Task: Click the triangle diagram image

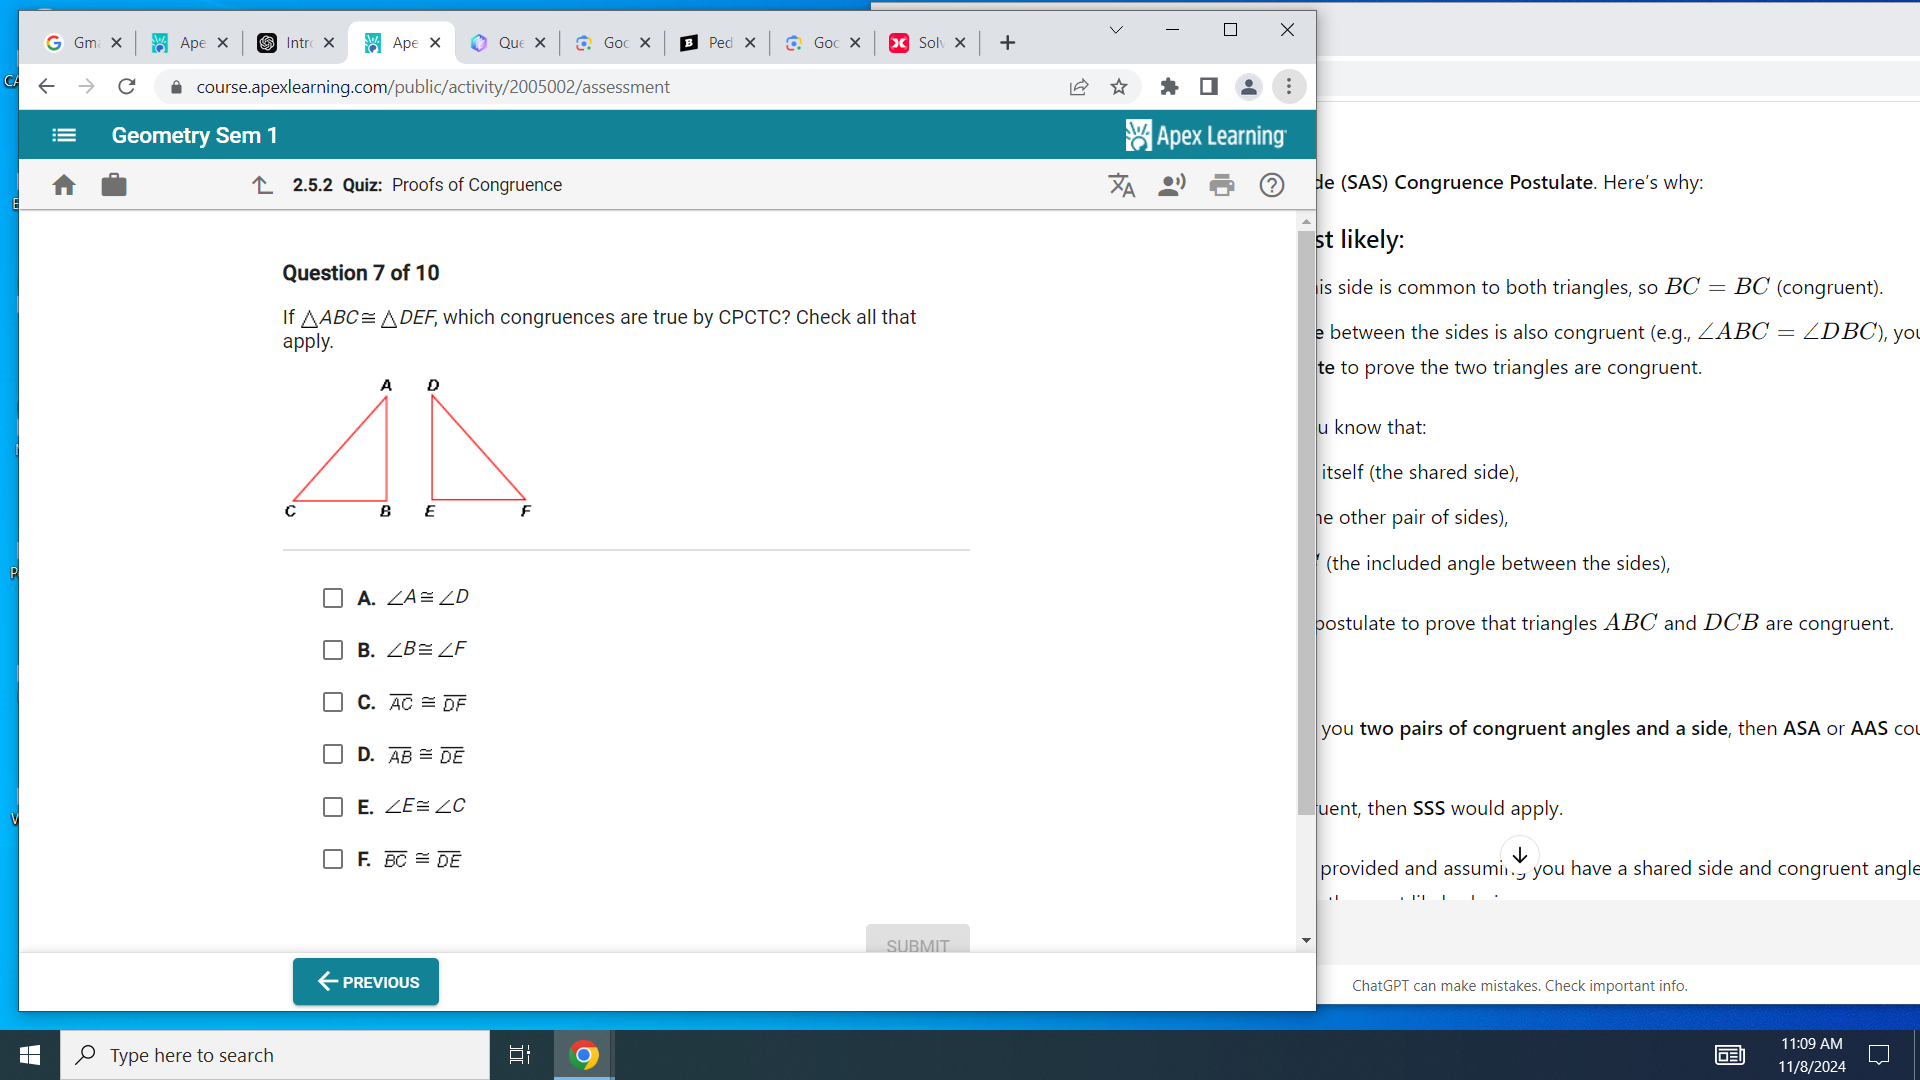Action: (408, 448)
